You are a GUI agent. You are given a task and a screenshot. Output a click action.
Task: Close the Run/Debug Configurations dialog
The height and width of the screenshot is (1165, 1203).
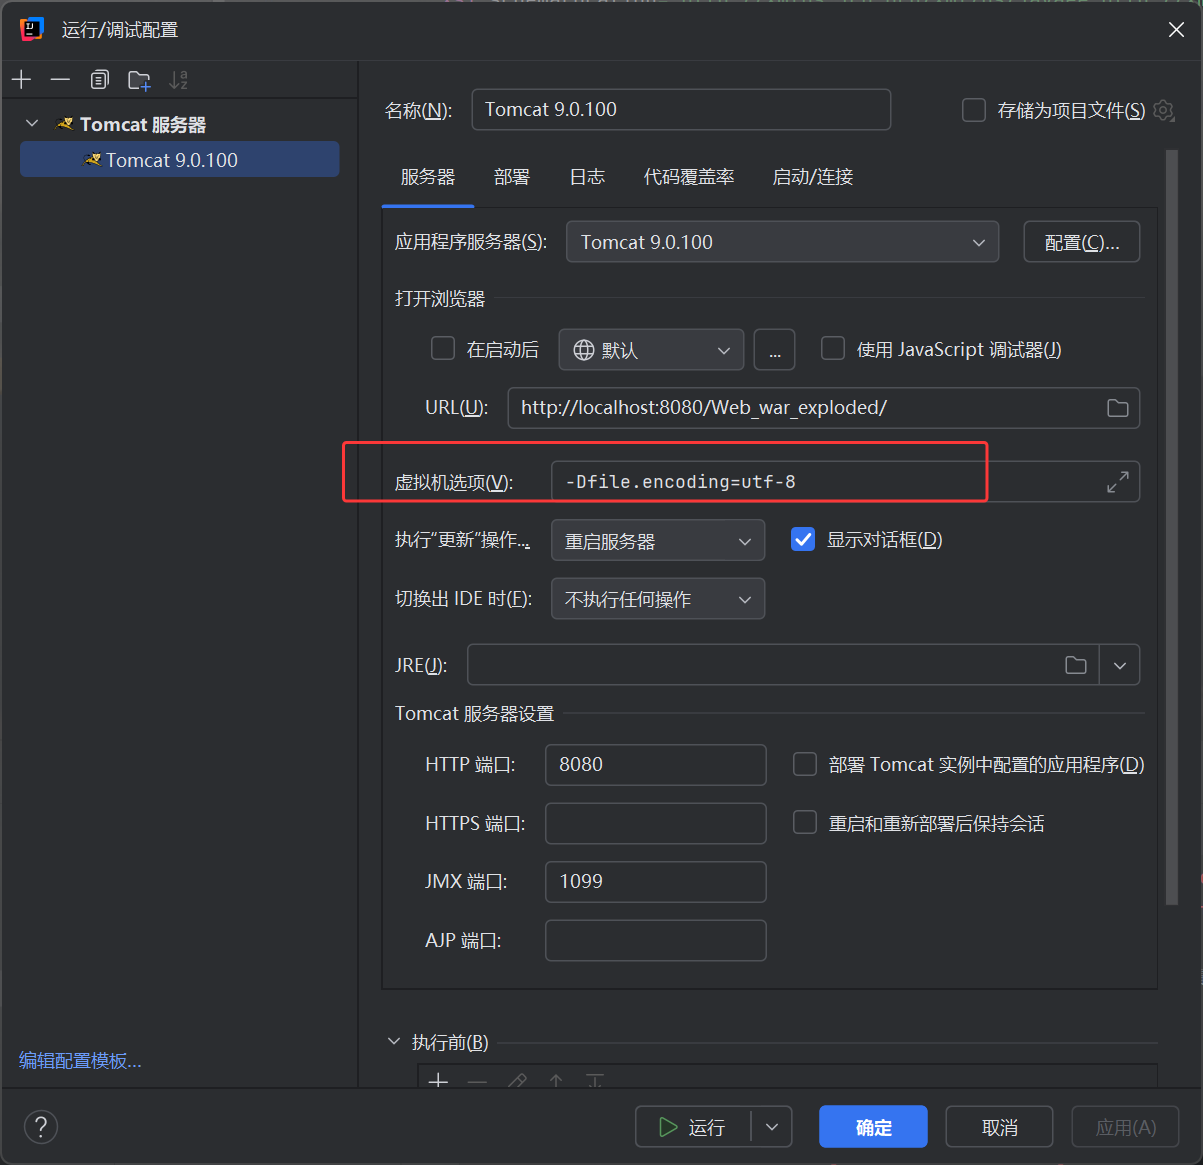click(1176, 30)
